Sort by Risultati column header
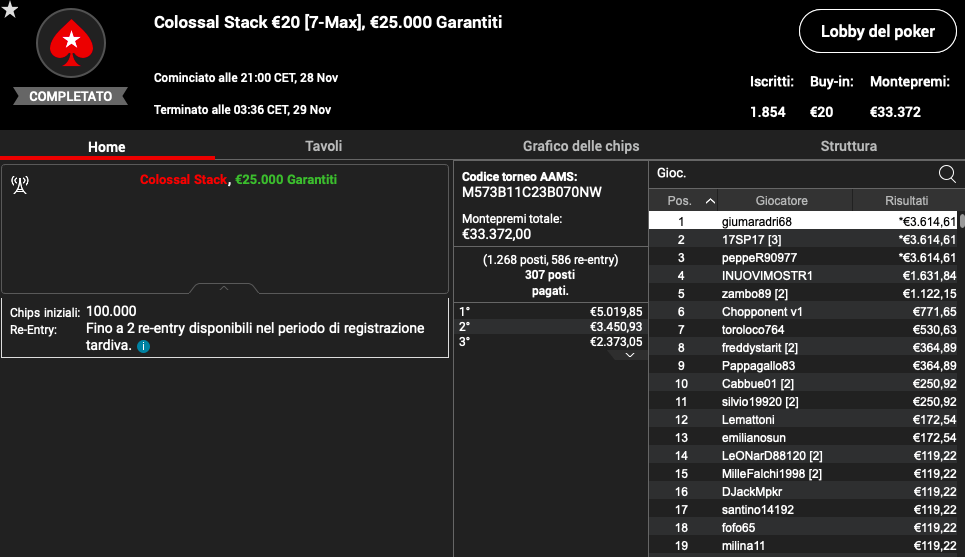This screenshot has height=557, width=965. (x=906, y=201)
